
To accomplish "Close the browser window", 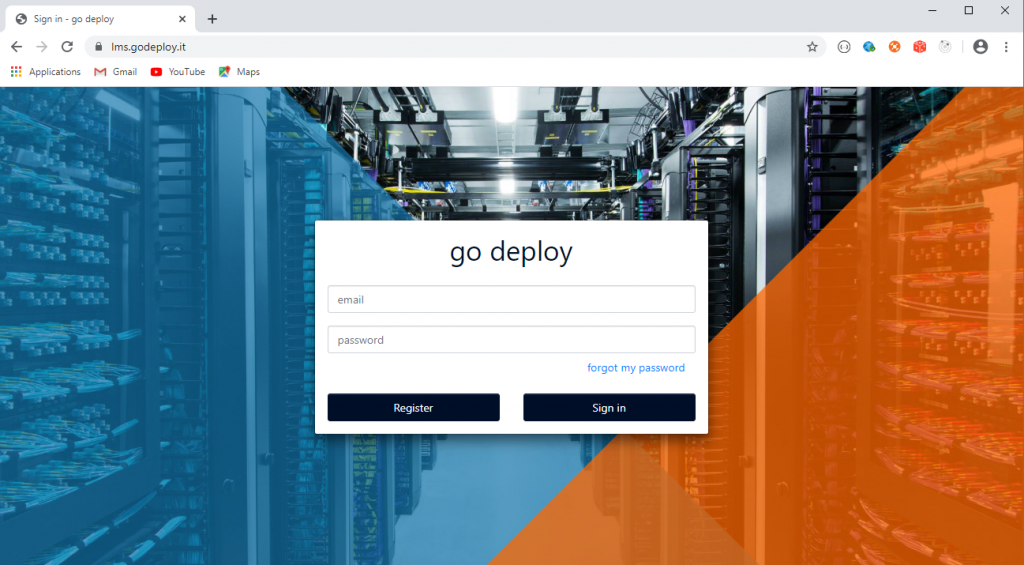I will (x=1005, y=10).
